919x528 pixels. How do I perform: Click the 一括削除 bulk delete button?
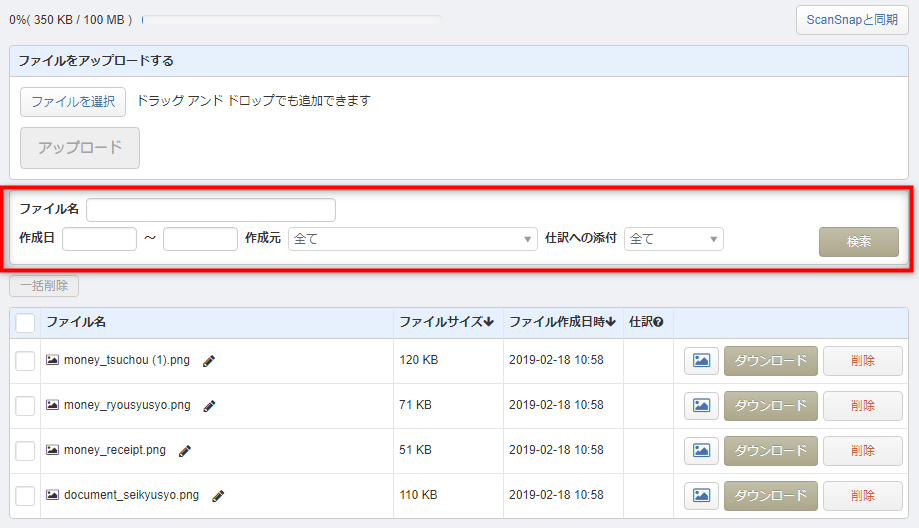tap(44, 286)
